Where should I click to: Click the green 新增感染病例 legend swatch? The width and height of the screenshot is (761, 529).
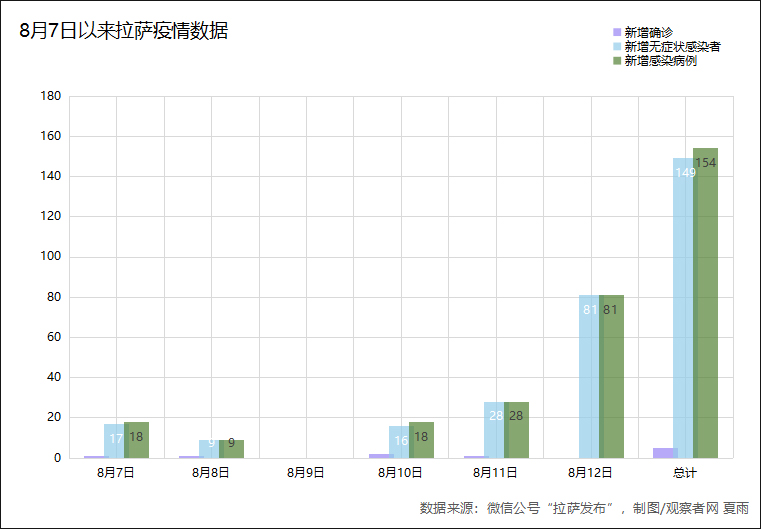617,61
